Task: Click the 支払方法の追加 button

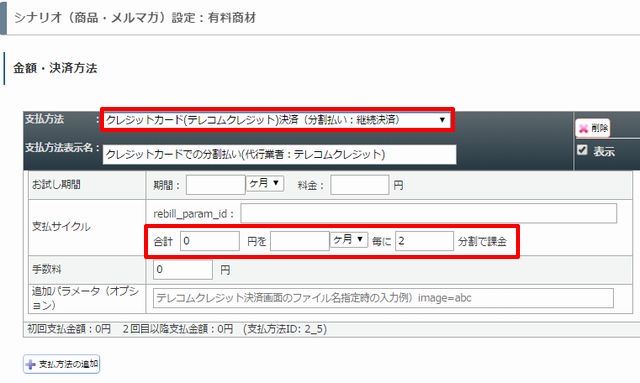Action: click(x=62, y=364)
